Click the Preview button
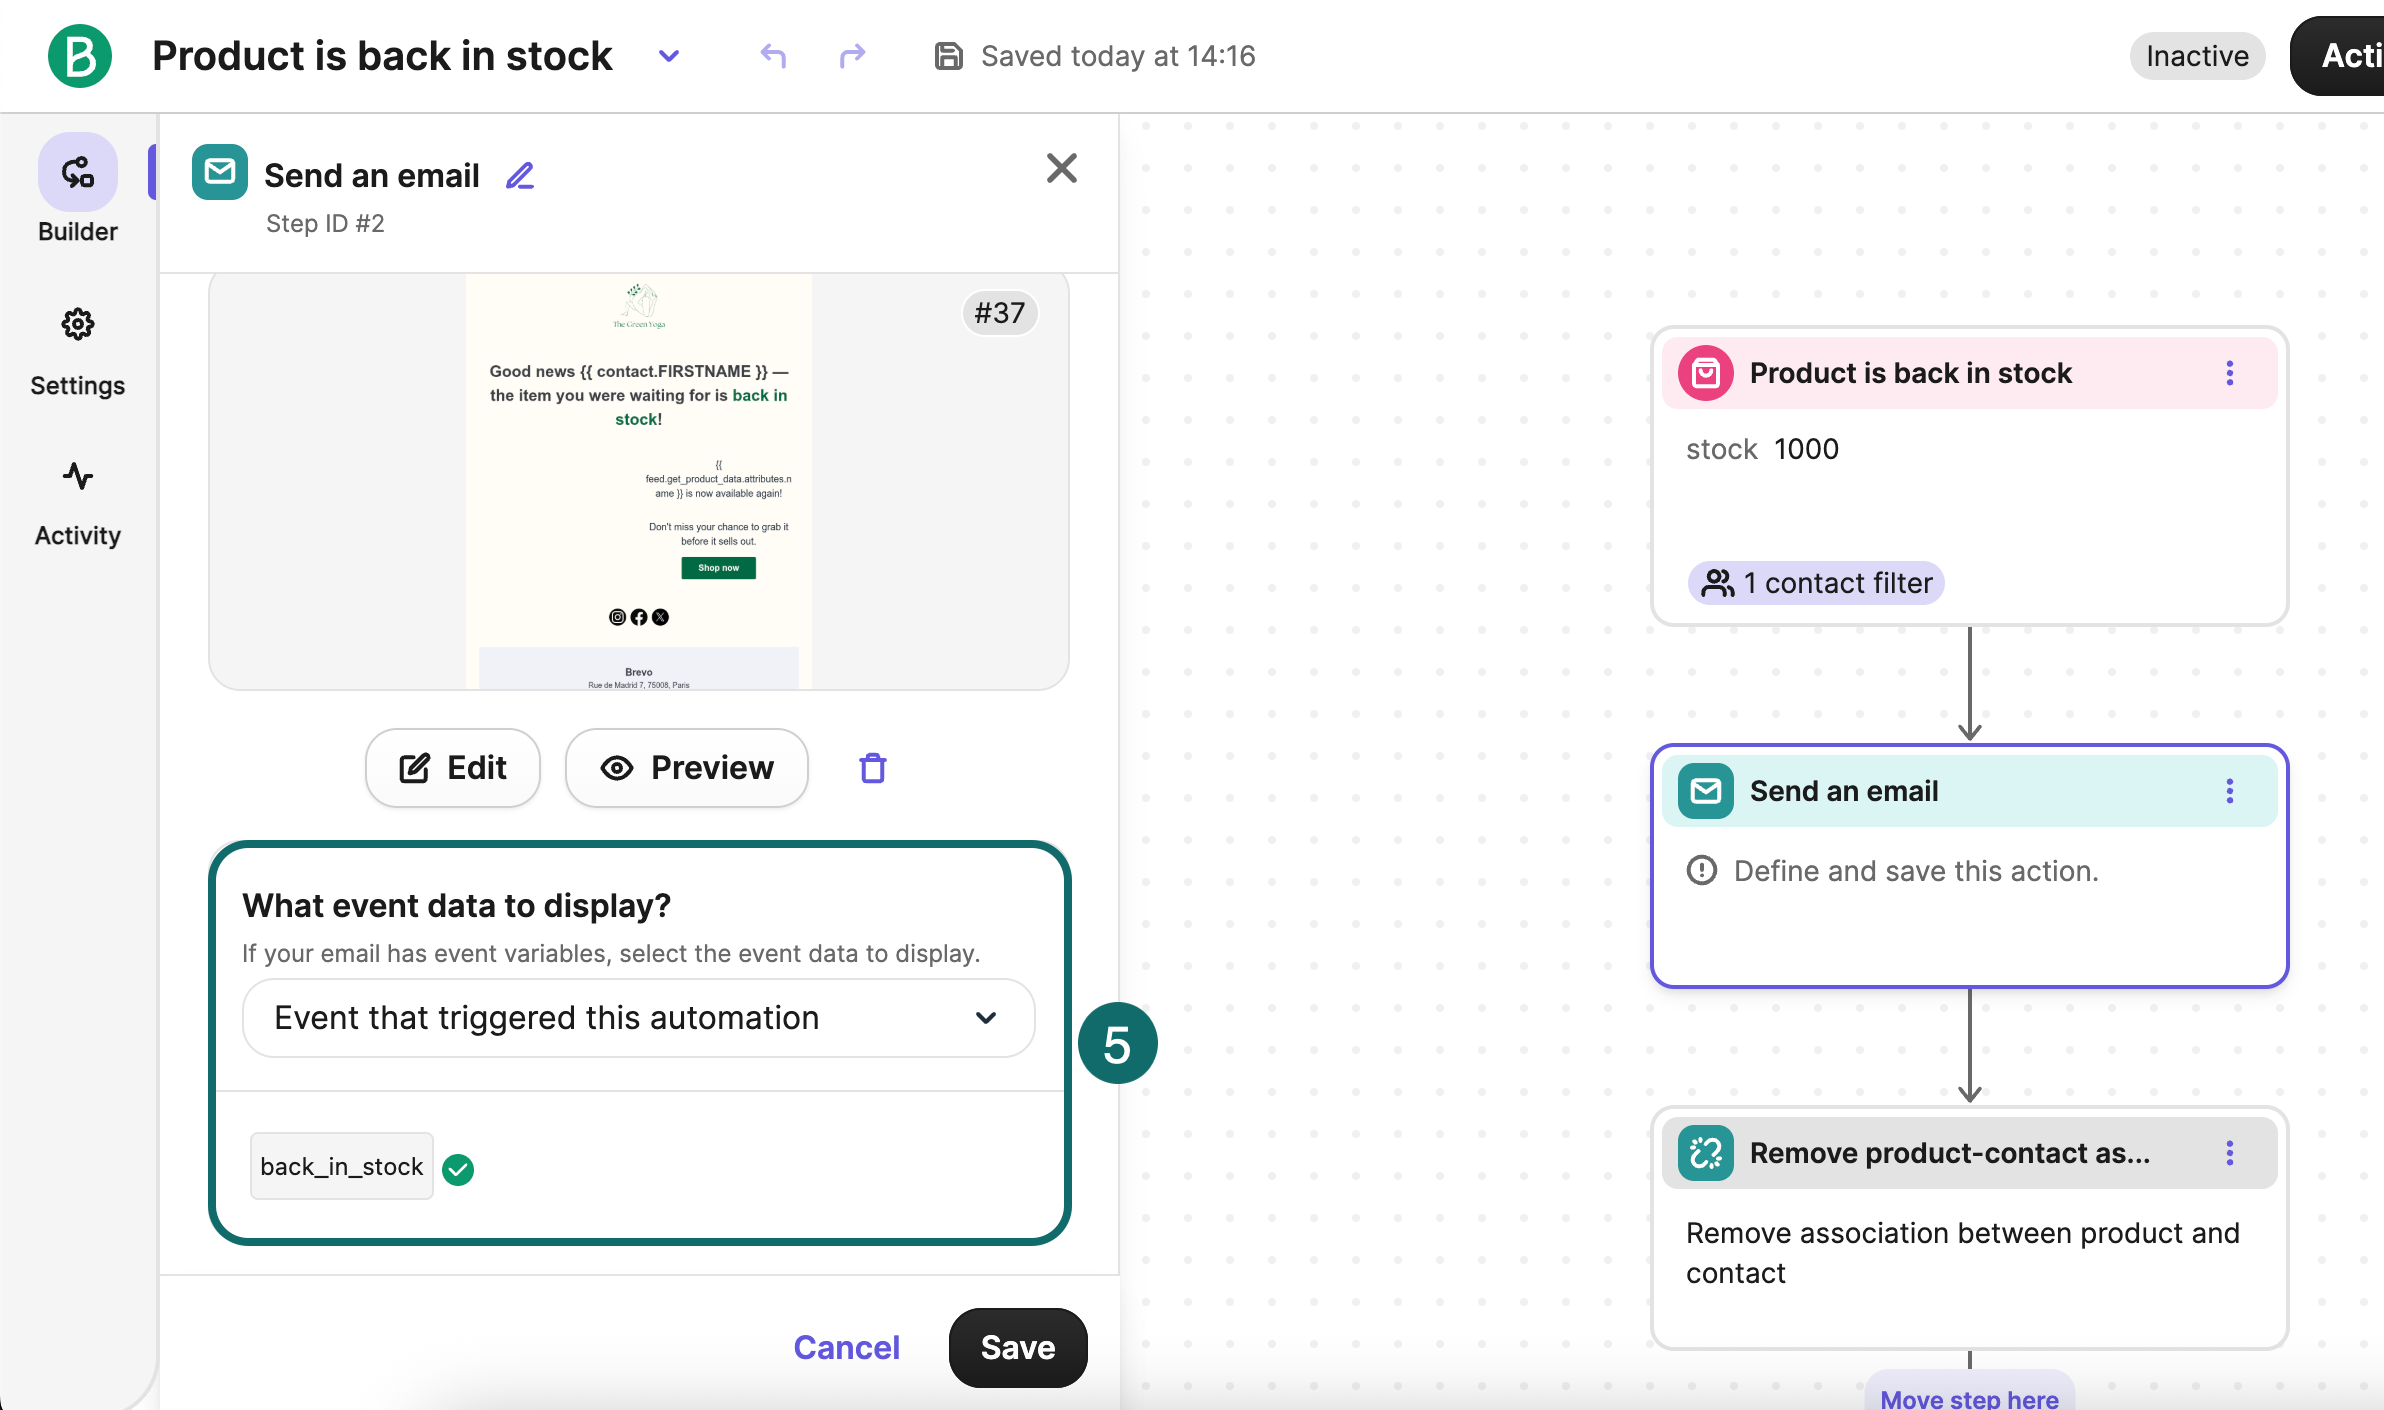 point(687,768)
